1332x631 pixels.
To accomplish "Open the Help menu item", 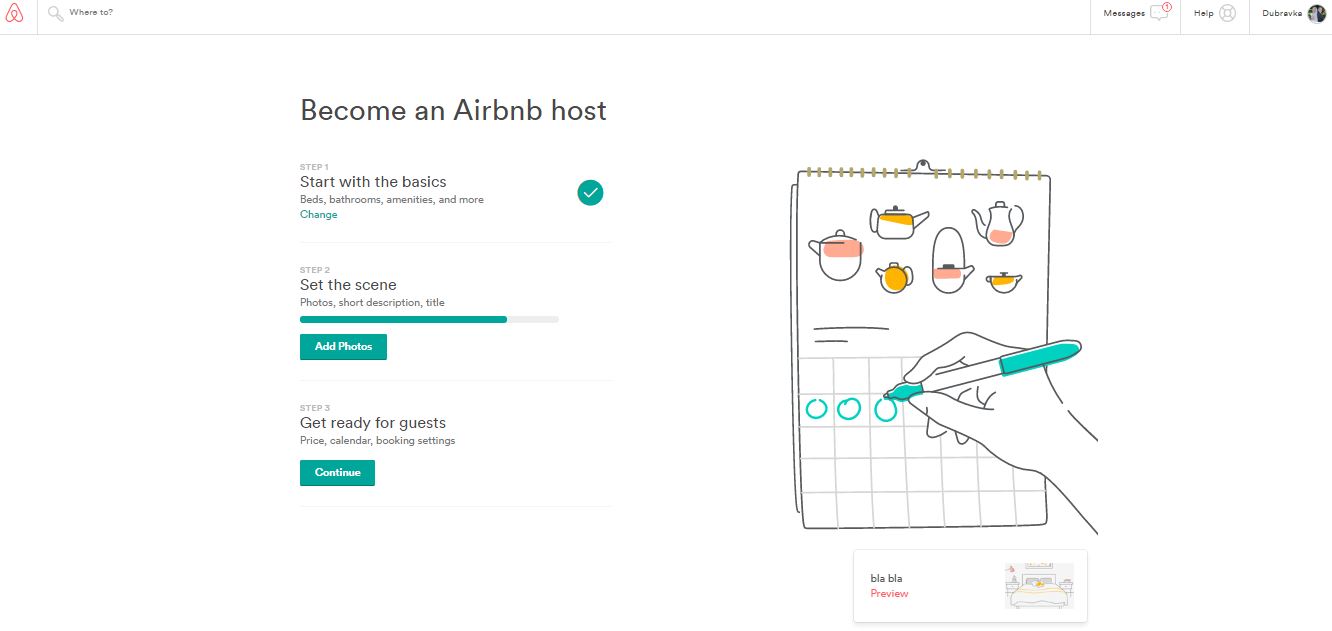I will (1203, 14).
